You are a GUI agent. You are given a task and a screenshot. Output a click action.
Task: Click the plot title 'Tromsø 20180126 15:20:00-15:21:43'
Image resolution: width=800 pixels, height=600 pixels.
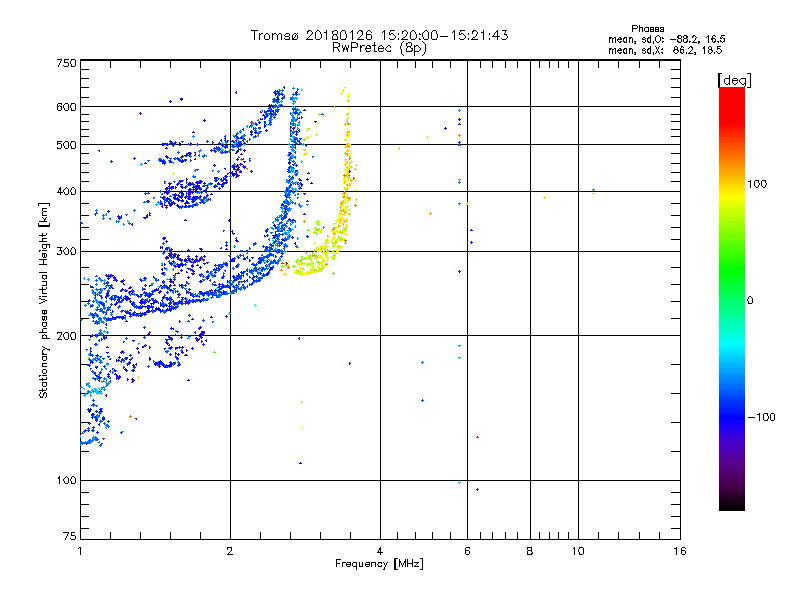pyautogui.click(x=379, y=35)
